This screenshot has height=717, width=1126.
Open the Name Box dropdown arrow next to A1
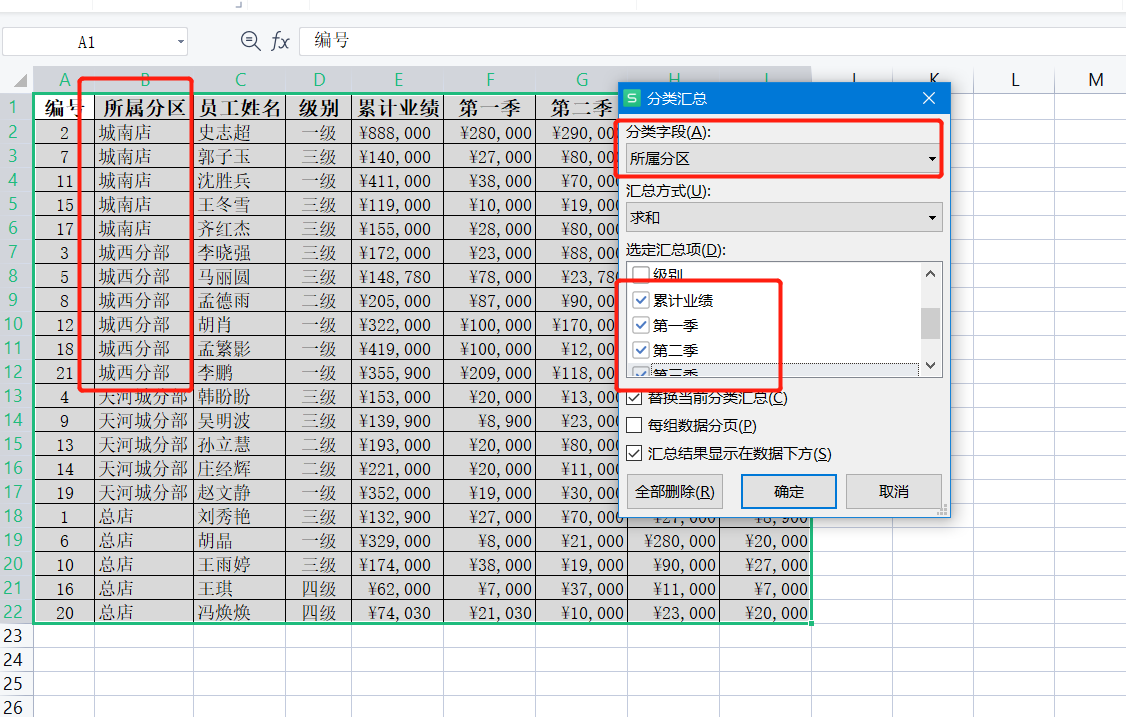point(181,42)
